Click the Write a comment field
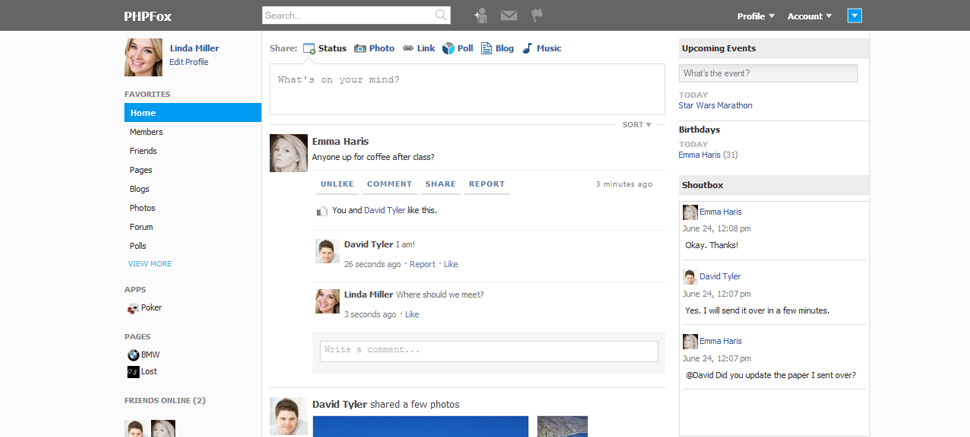 [x=488, y=351]
